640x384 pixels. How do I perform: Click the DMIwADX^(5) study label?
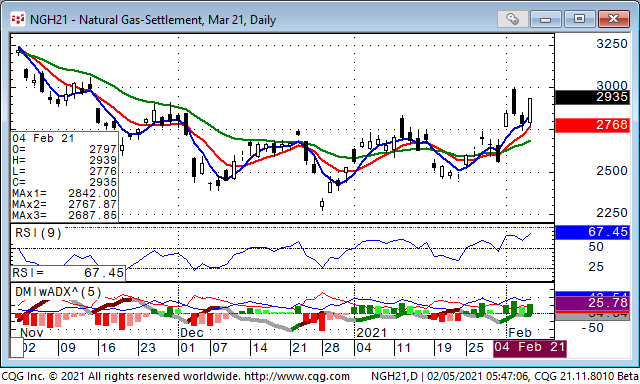(x=58, y=292)
